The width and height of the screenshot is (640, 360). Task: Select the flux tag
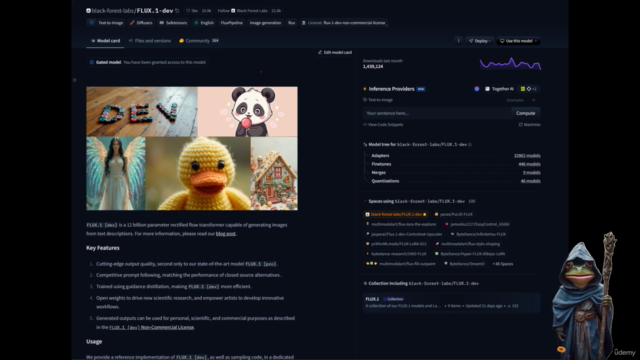(291, 23)
